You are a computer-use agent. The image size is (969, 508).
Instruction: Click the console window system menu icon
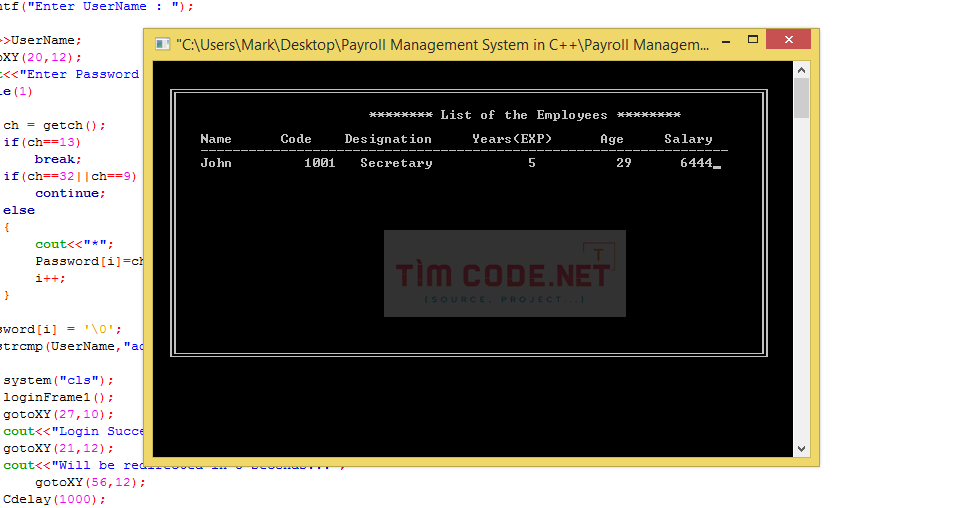[163, 44]
